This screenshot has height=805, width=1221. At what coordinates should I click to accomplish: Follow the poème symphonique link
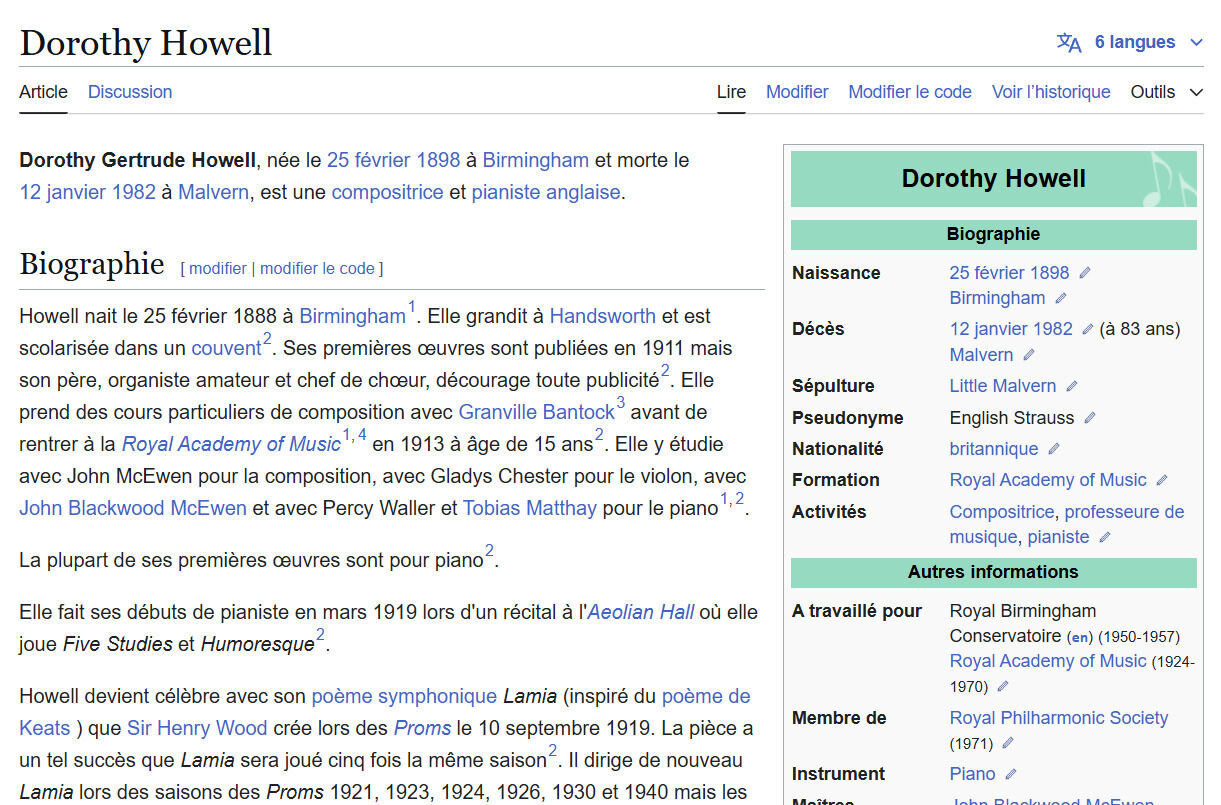click(x=404, y=696)
